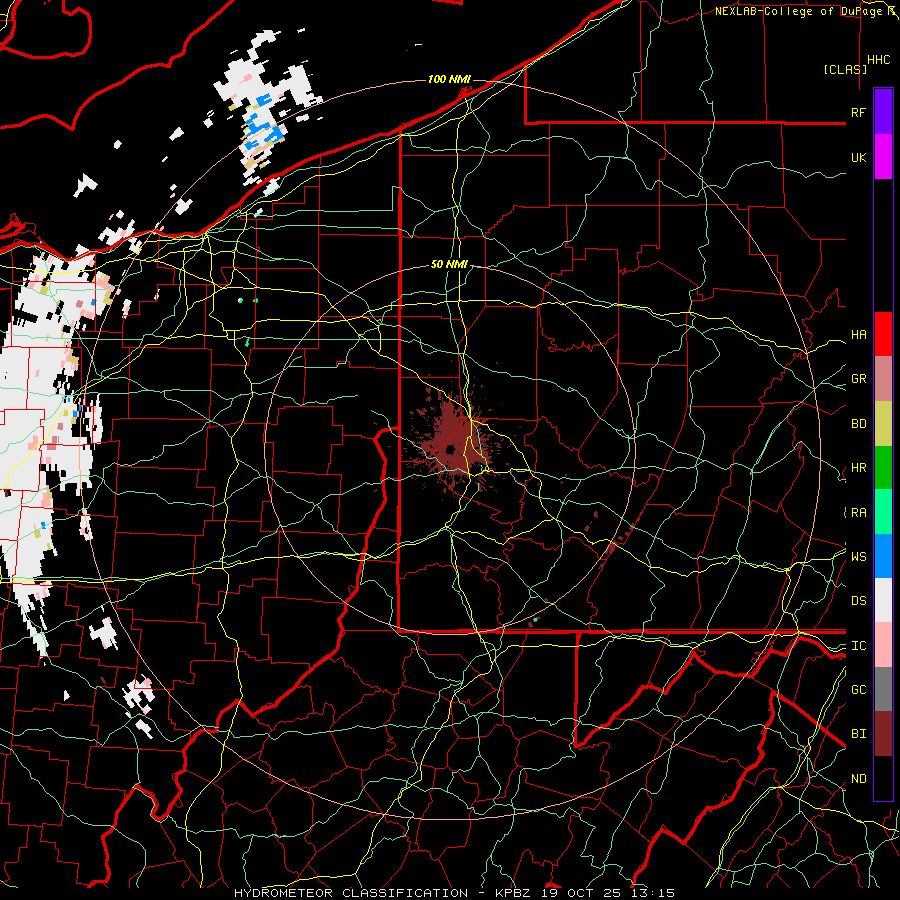Image resolution: width=900 pixels, height=900 pixels.
Task: Click the UK magenta legend swatch
Action: [883, 157]
